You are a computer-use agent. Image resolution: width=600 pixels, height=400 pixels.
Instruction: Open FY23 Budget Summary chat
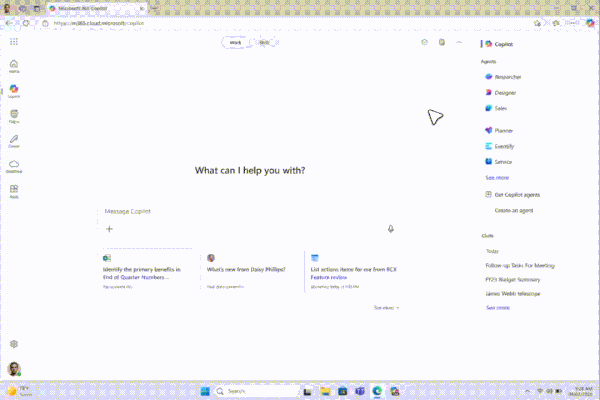coord(513,279)
